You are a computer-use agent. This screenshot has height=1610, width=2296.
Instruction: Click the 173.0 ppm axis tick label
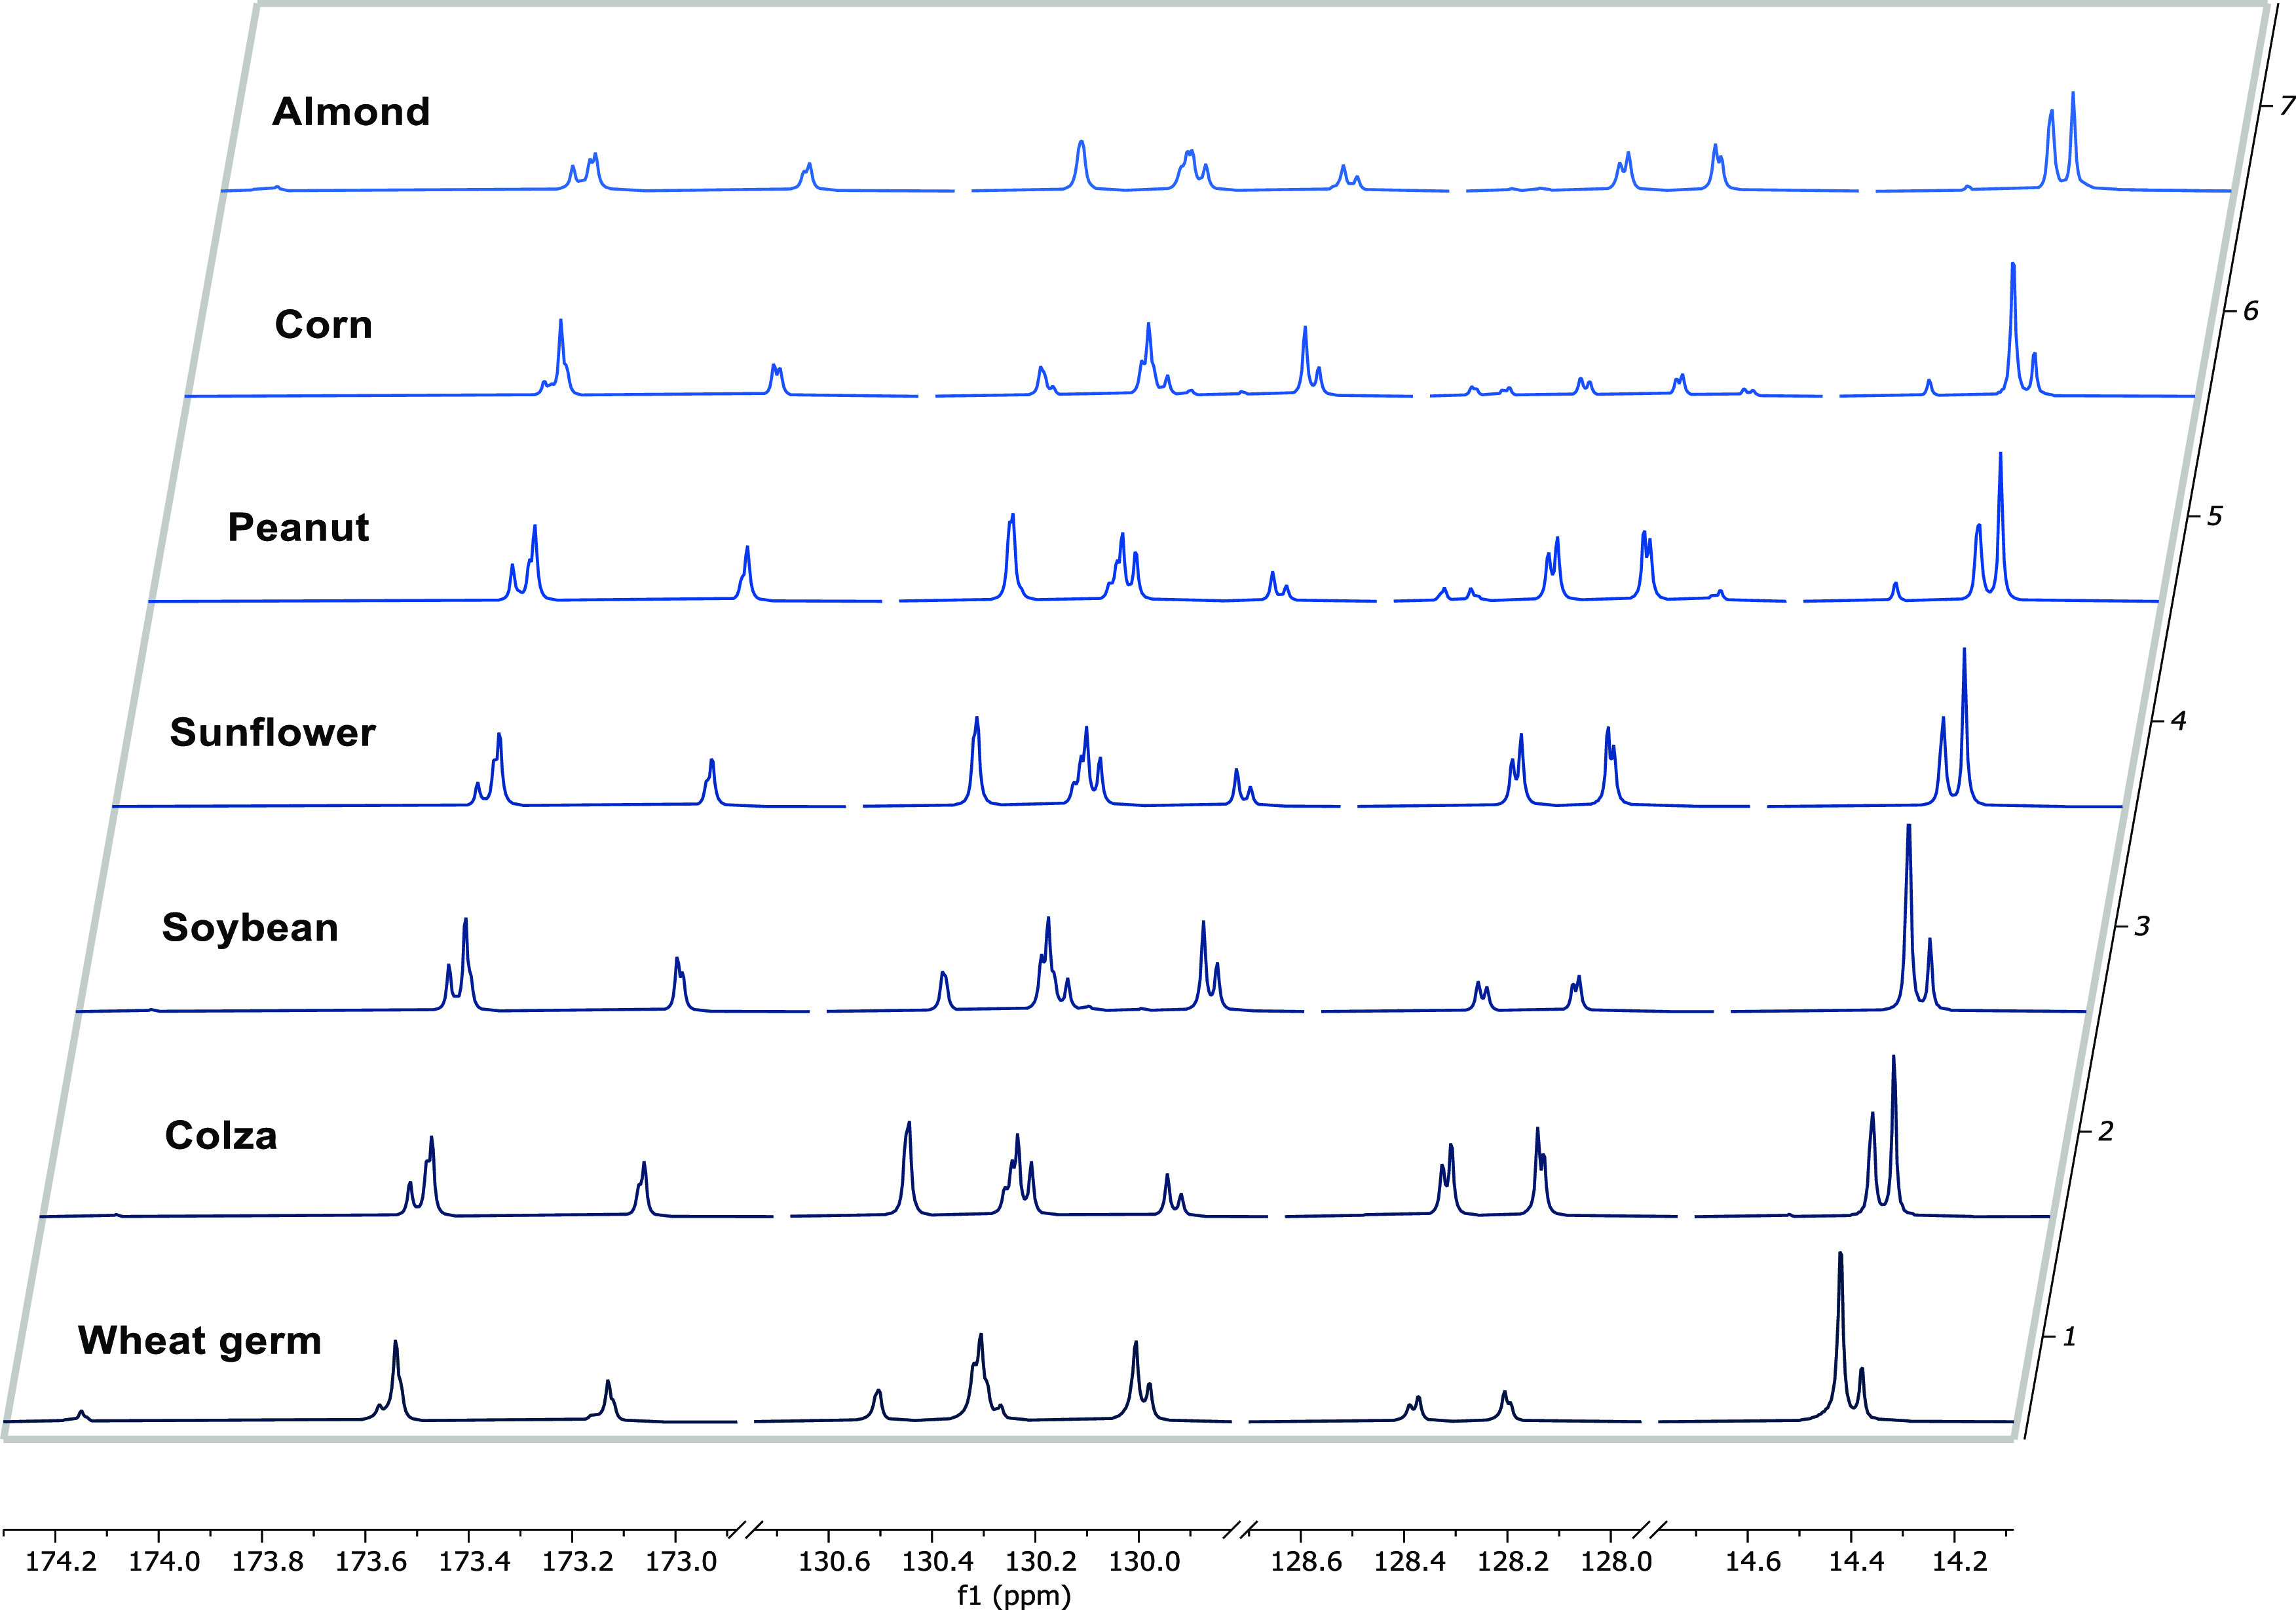681,1561
